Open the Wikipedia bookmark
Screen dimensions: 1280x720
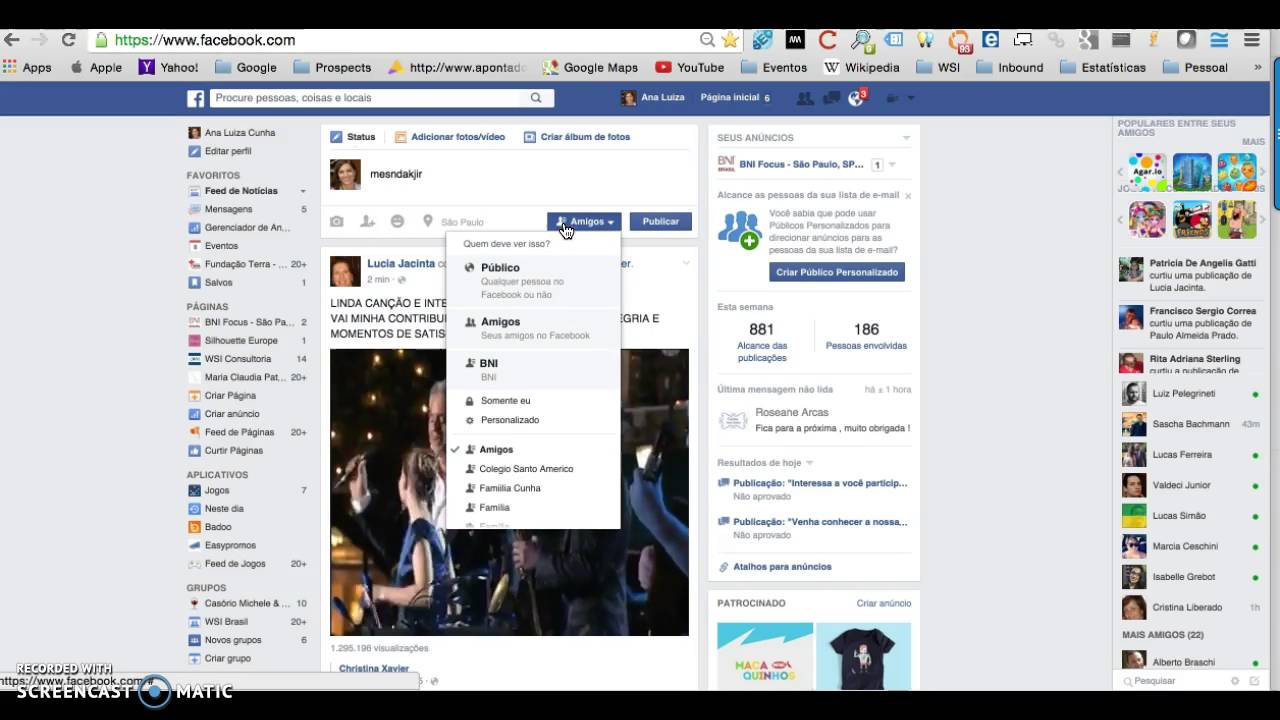tap(861, 67)
